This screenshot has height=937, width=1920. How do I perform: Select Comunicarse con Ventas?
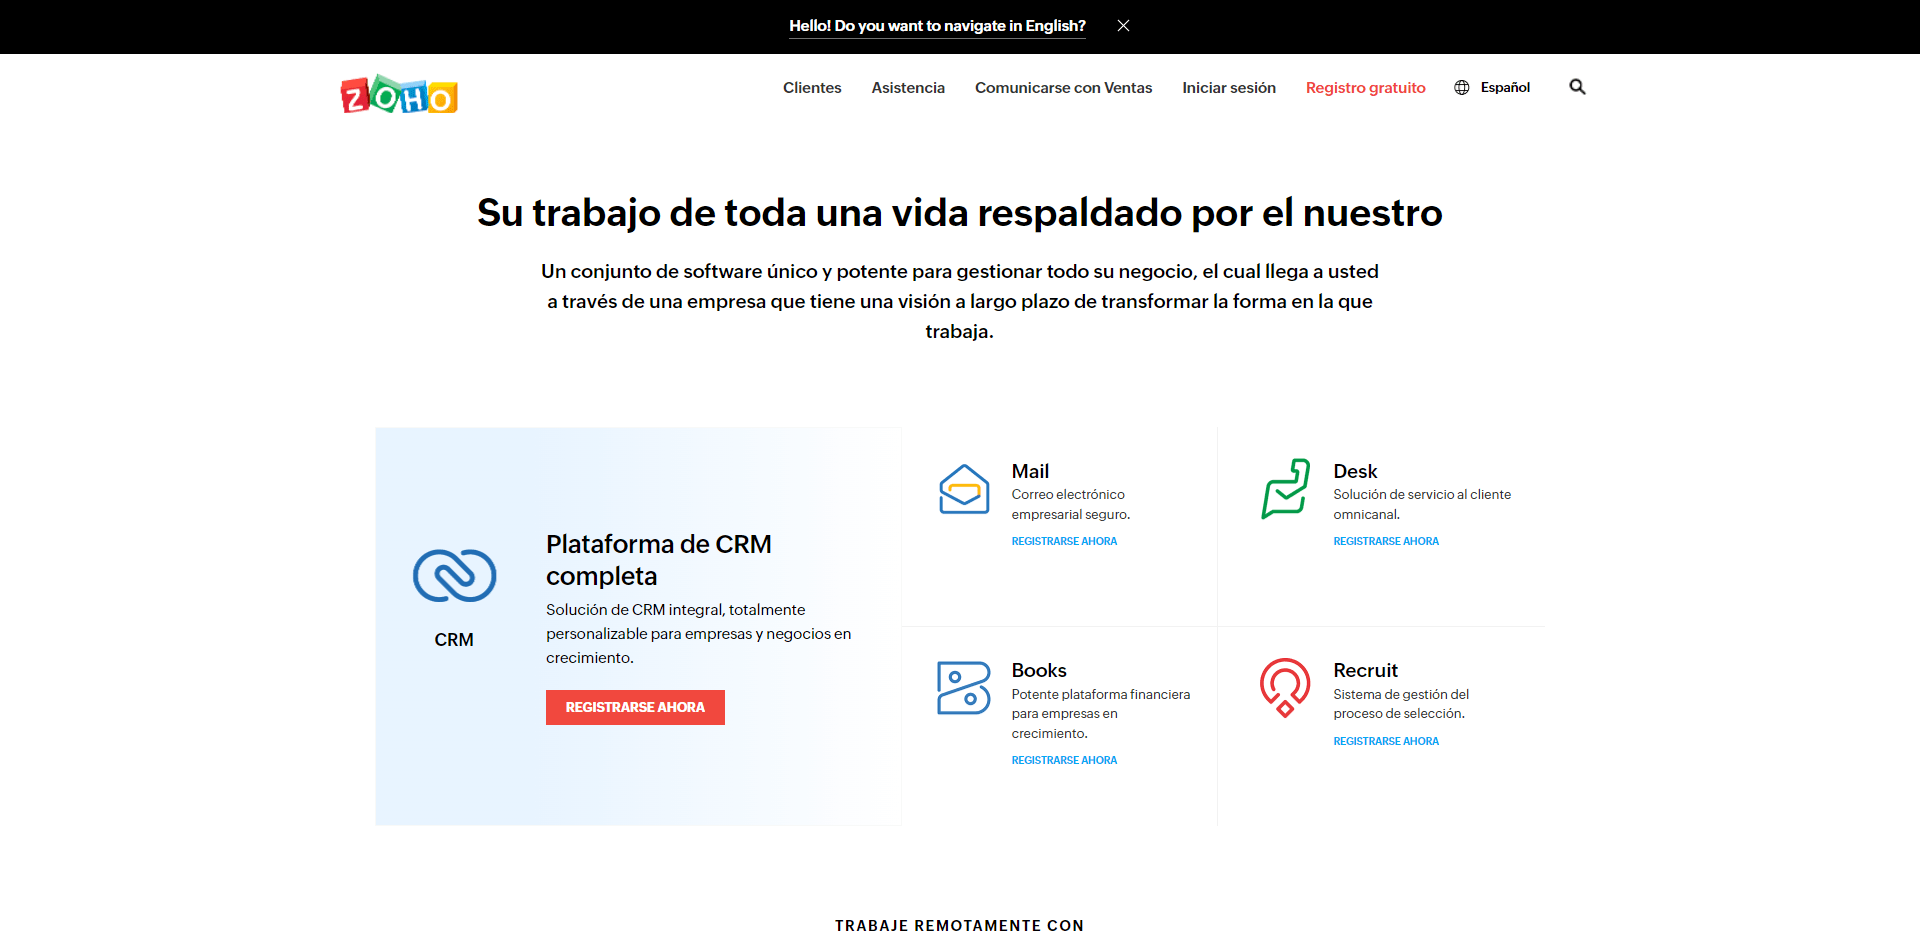(1063, 88)
